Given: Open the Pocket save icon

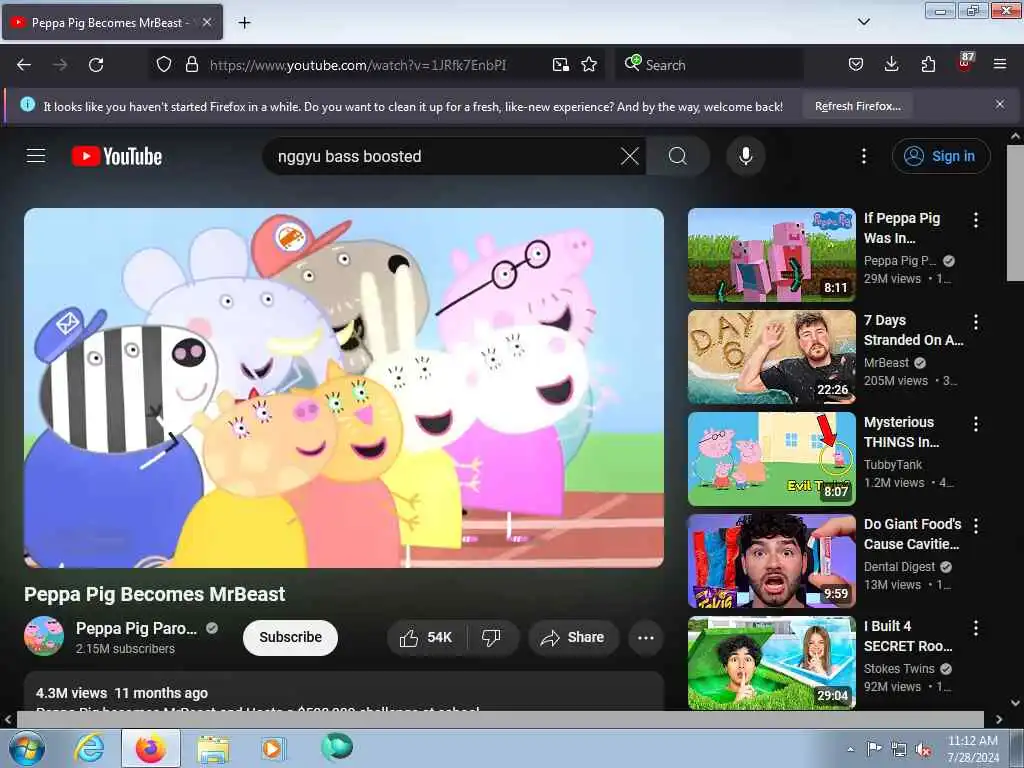Looking at the screenshot, I should point(856,65).
